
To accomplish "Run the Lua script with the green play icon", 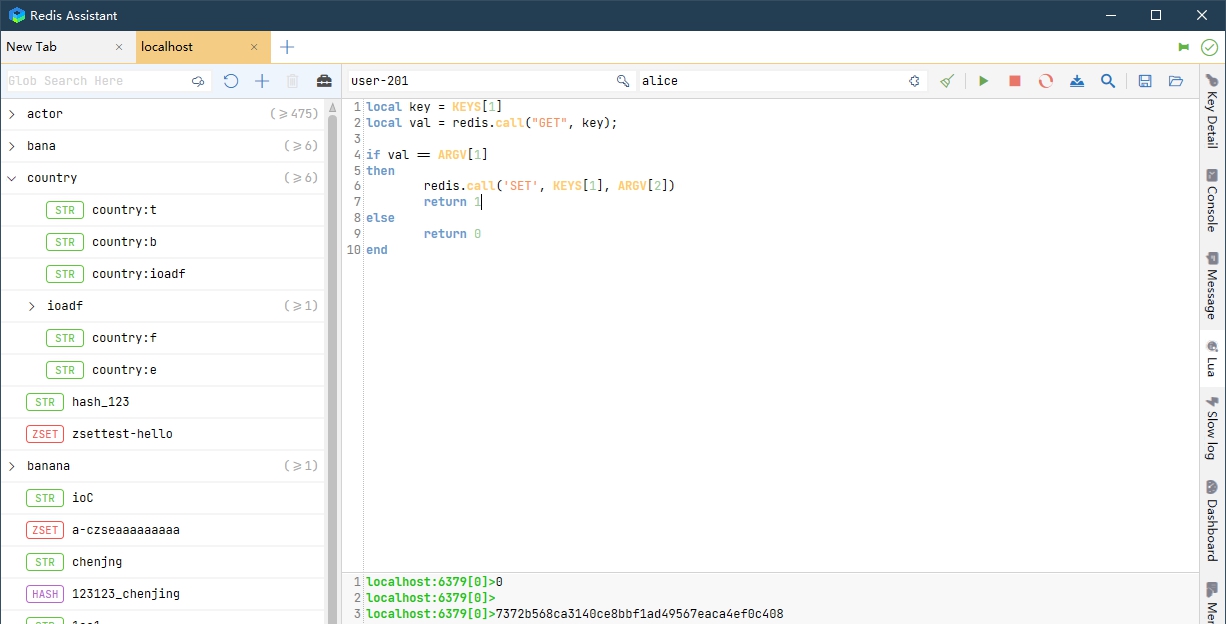I will coord(984,81).
